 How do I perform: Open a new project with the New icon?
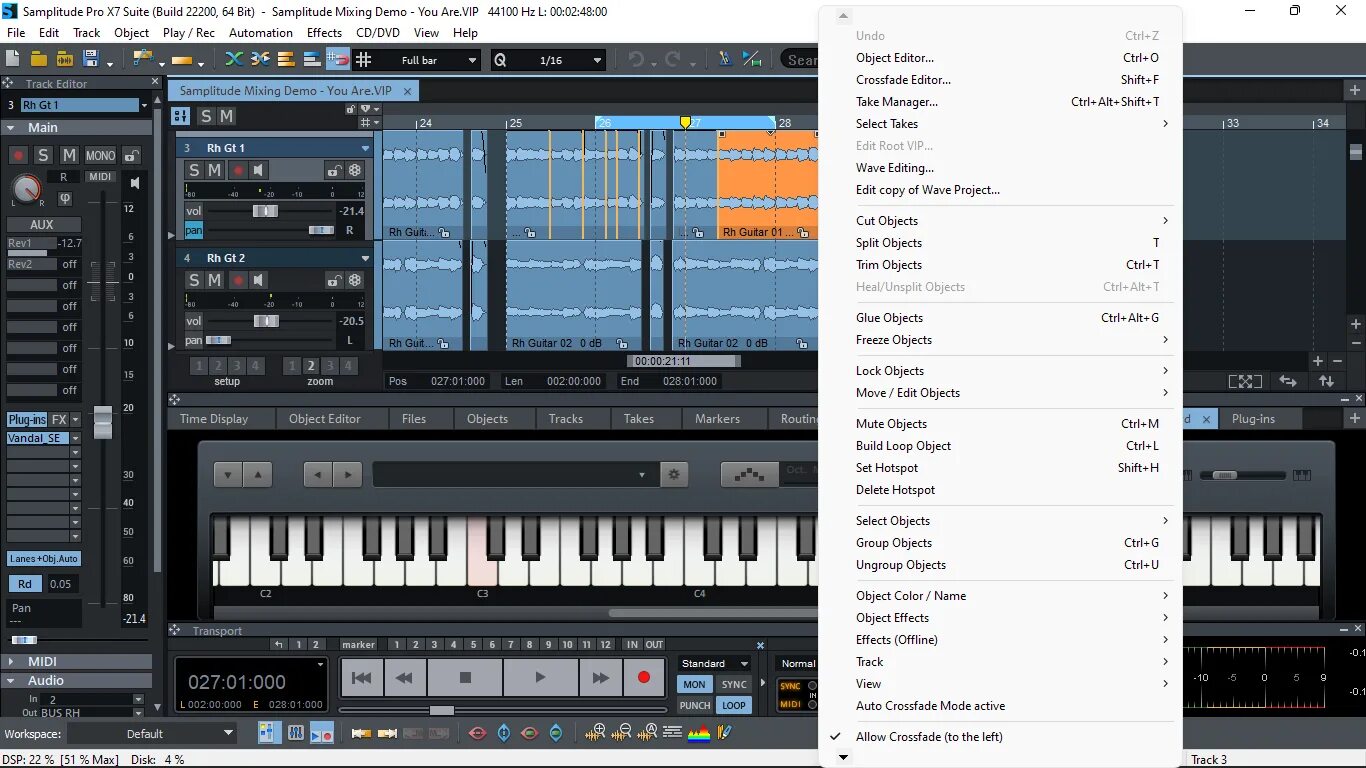pos(12,60)
